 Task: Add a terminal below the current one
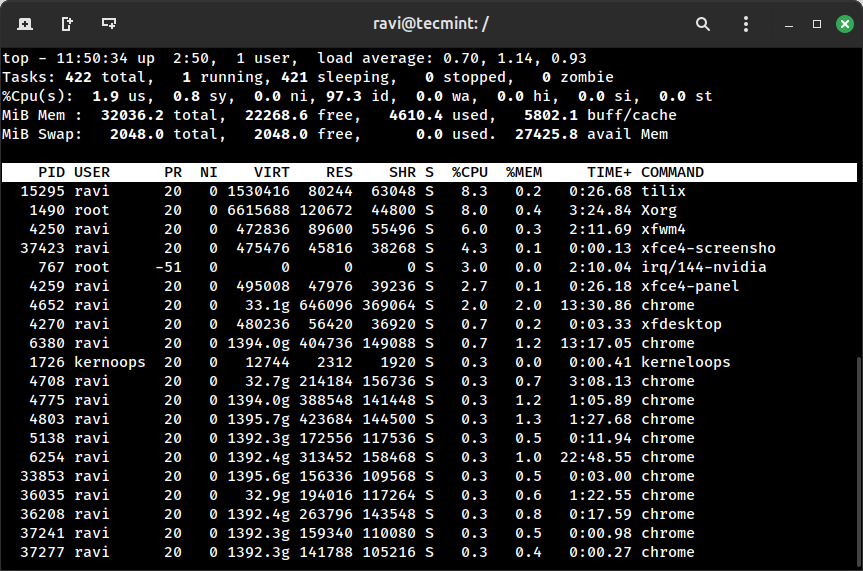[109, 23]
